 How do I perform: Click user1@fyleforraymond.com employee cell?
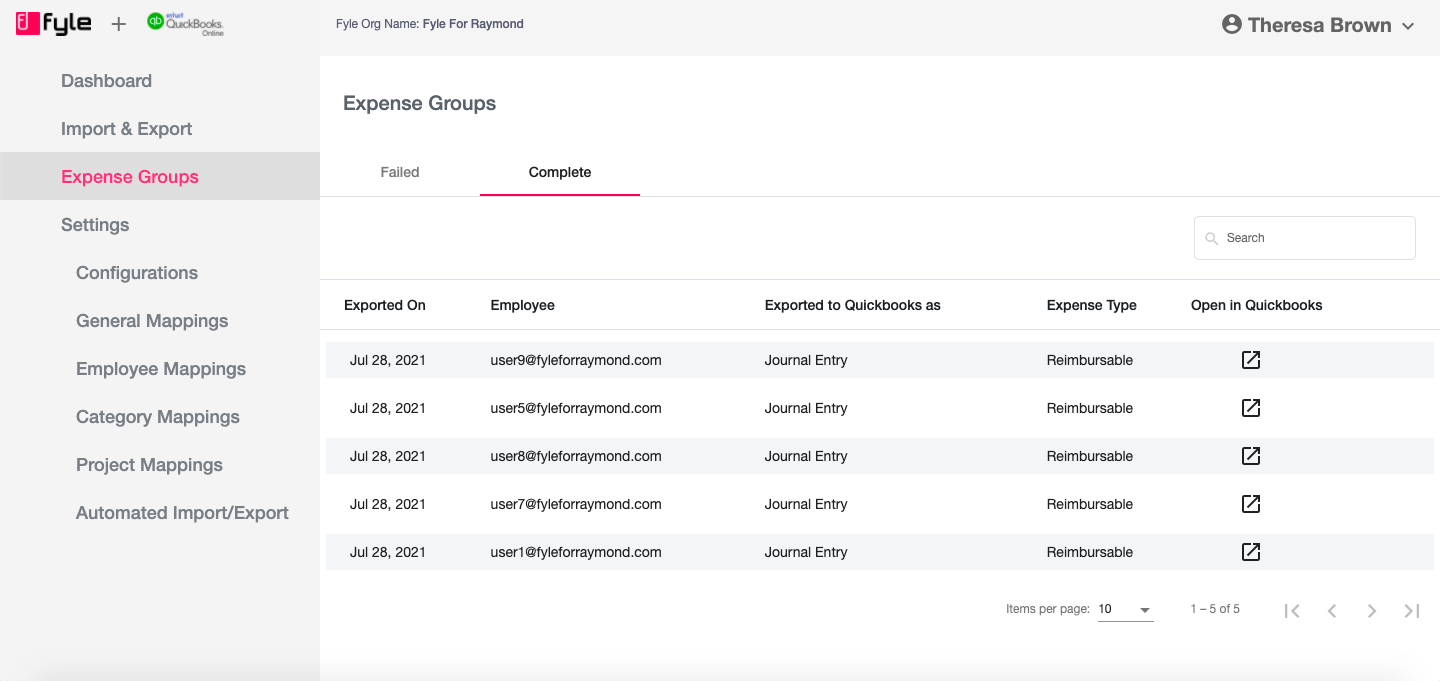tap(576, 552)
